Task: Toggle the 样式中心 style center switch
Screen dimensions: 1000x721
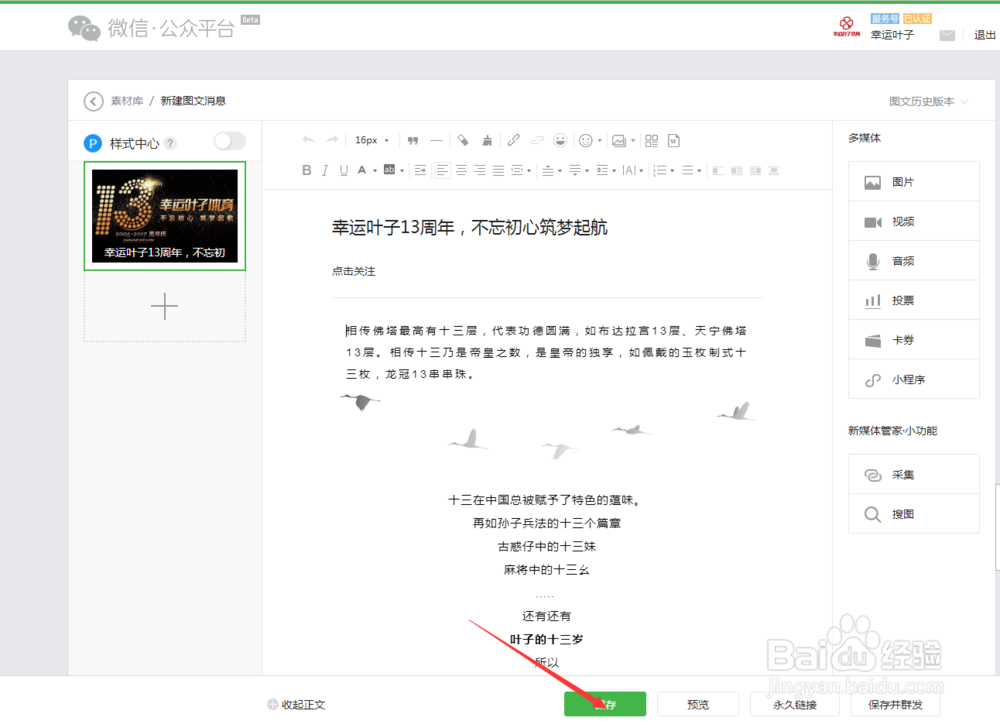Action: [x=229, y=142]
